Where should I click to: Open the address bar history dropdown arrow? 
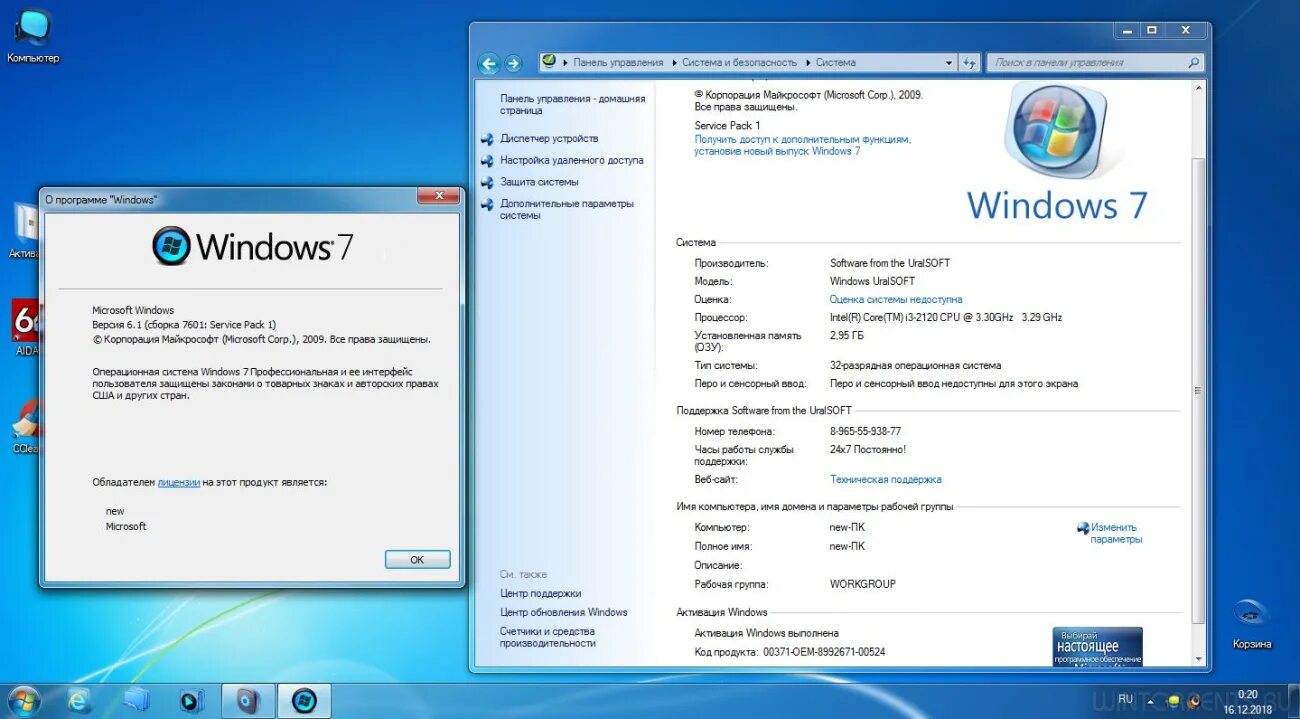click(x=949, y=62)
